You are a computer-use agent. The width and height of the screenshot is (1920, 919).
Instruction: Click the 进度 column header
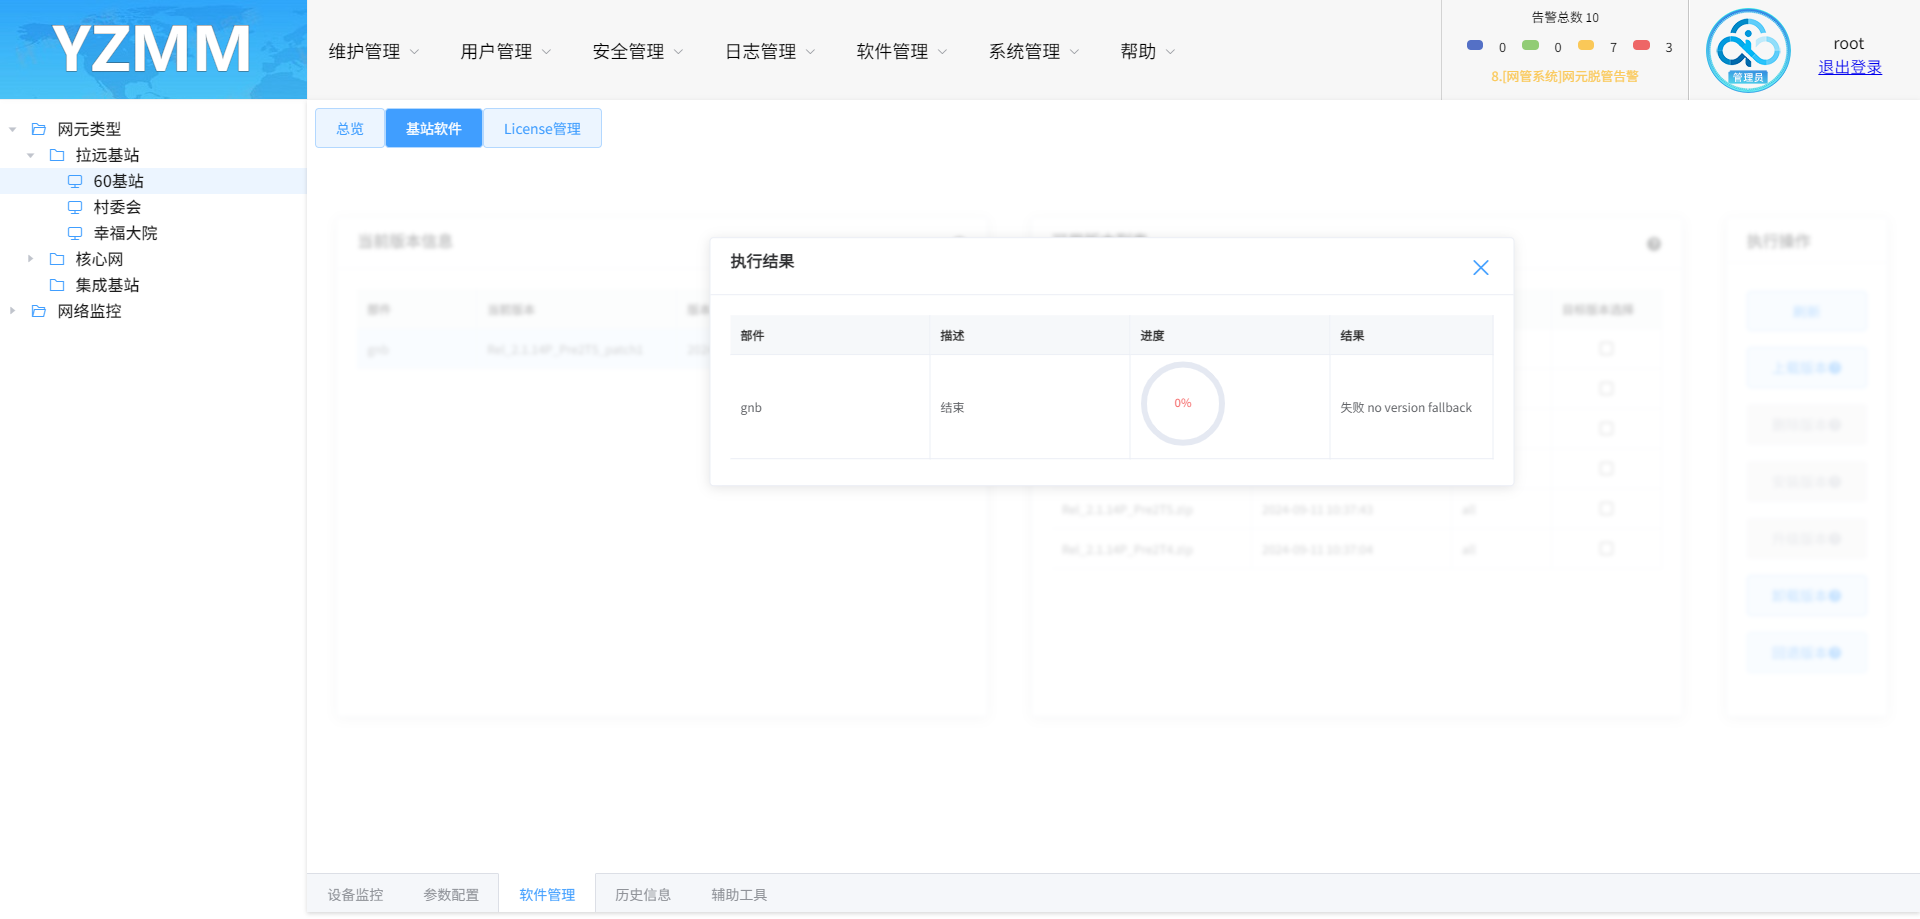(1230, 335)
